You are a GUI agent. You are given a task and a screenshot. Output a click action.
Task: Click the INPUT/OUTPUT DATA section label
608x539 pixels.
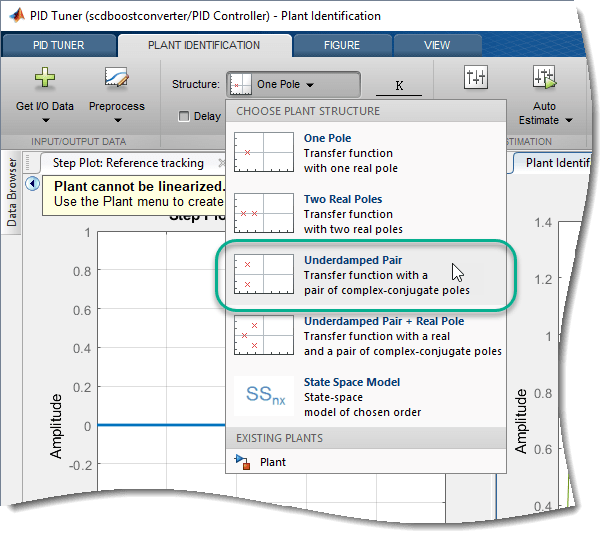[x=79, y=142]
